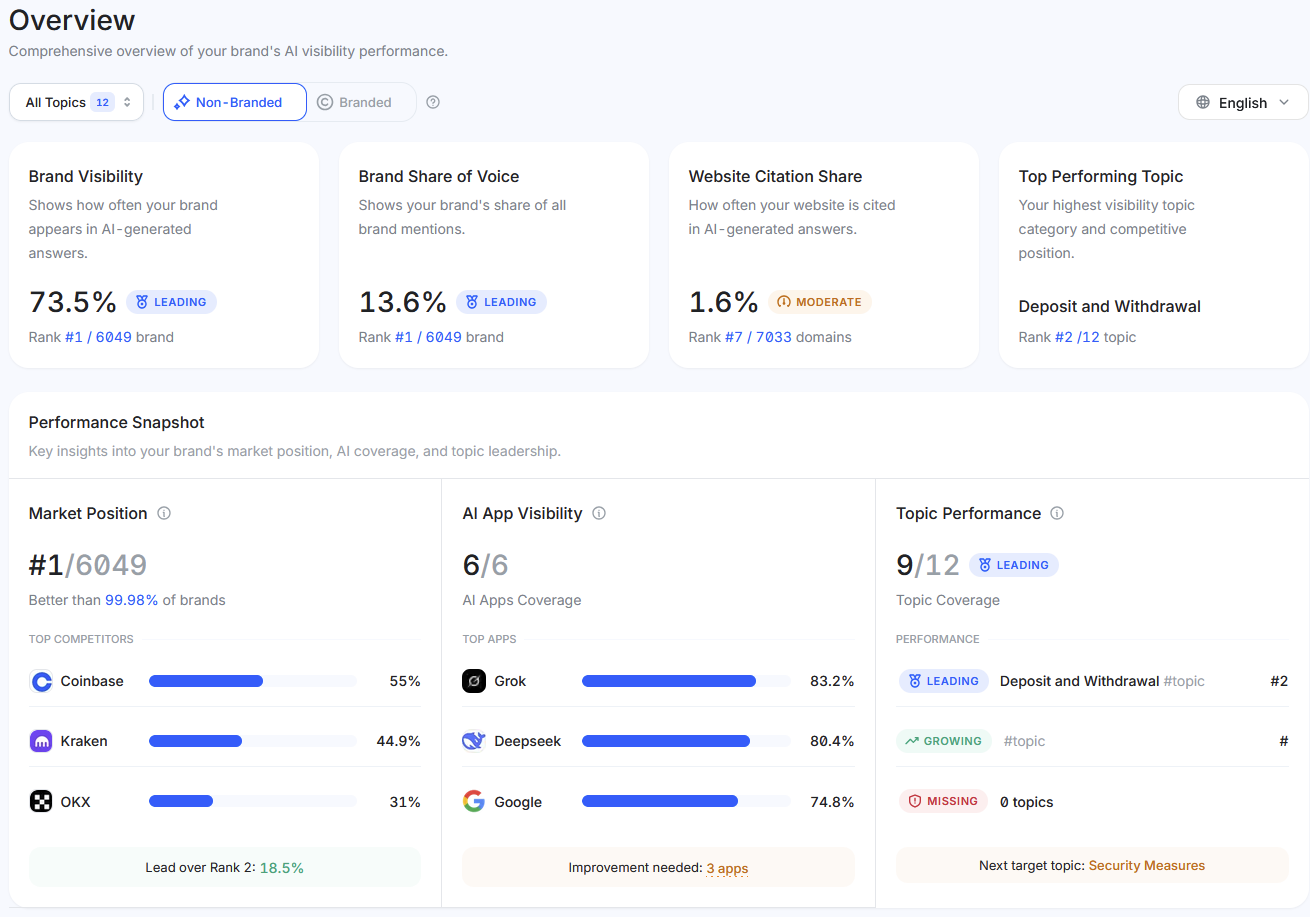The image size is (1310, 917).
Task: Select the Google app icon
Action: click(474, 801)
